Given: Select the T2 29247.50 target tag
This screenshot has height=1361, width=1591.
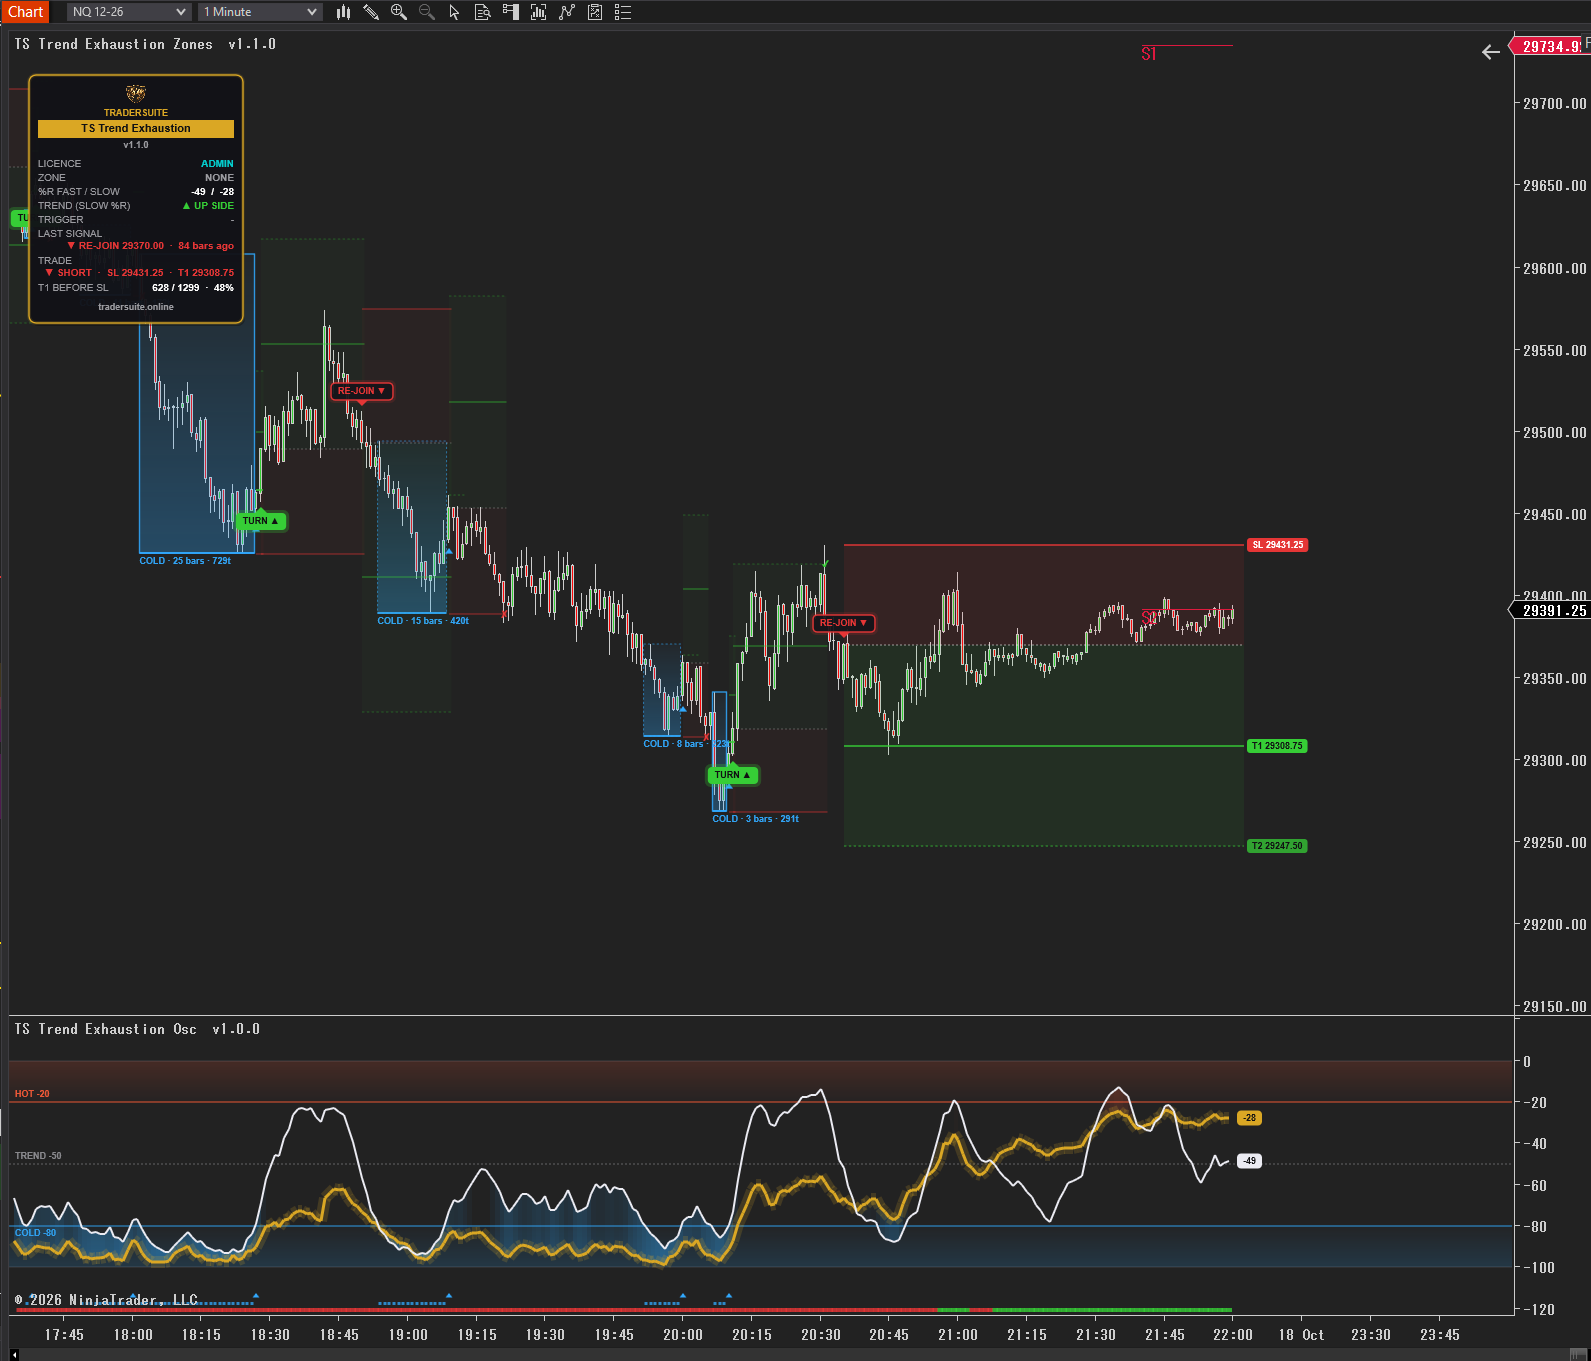Looking at the screenshot, I should click(x=1277, y=846).
